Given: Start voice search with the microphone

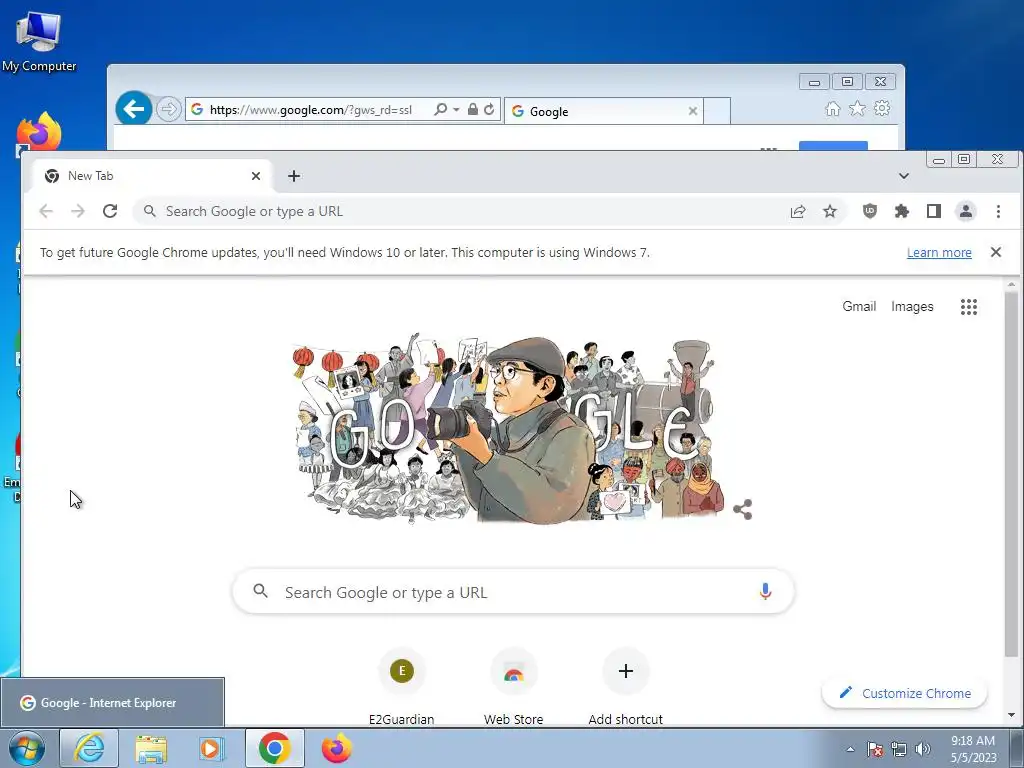Looking at the screenshot, I should point(765,592).
